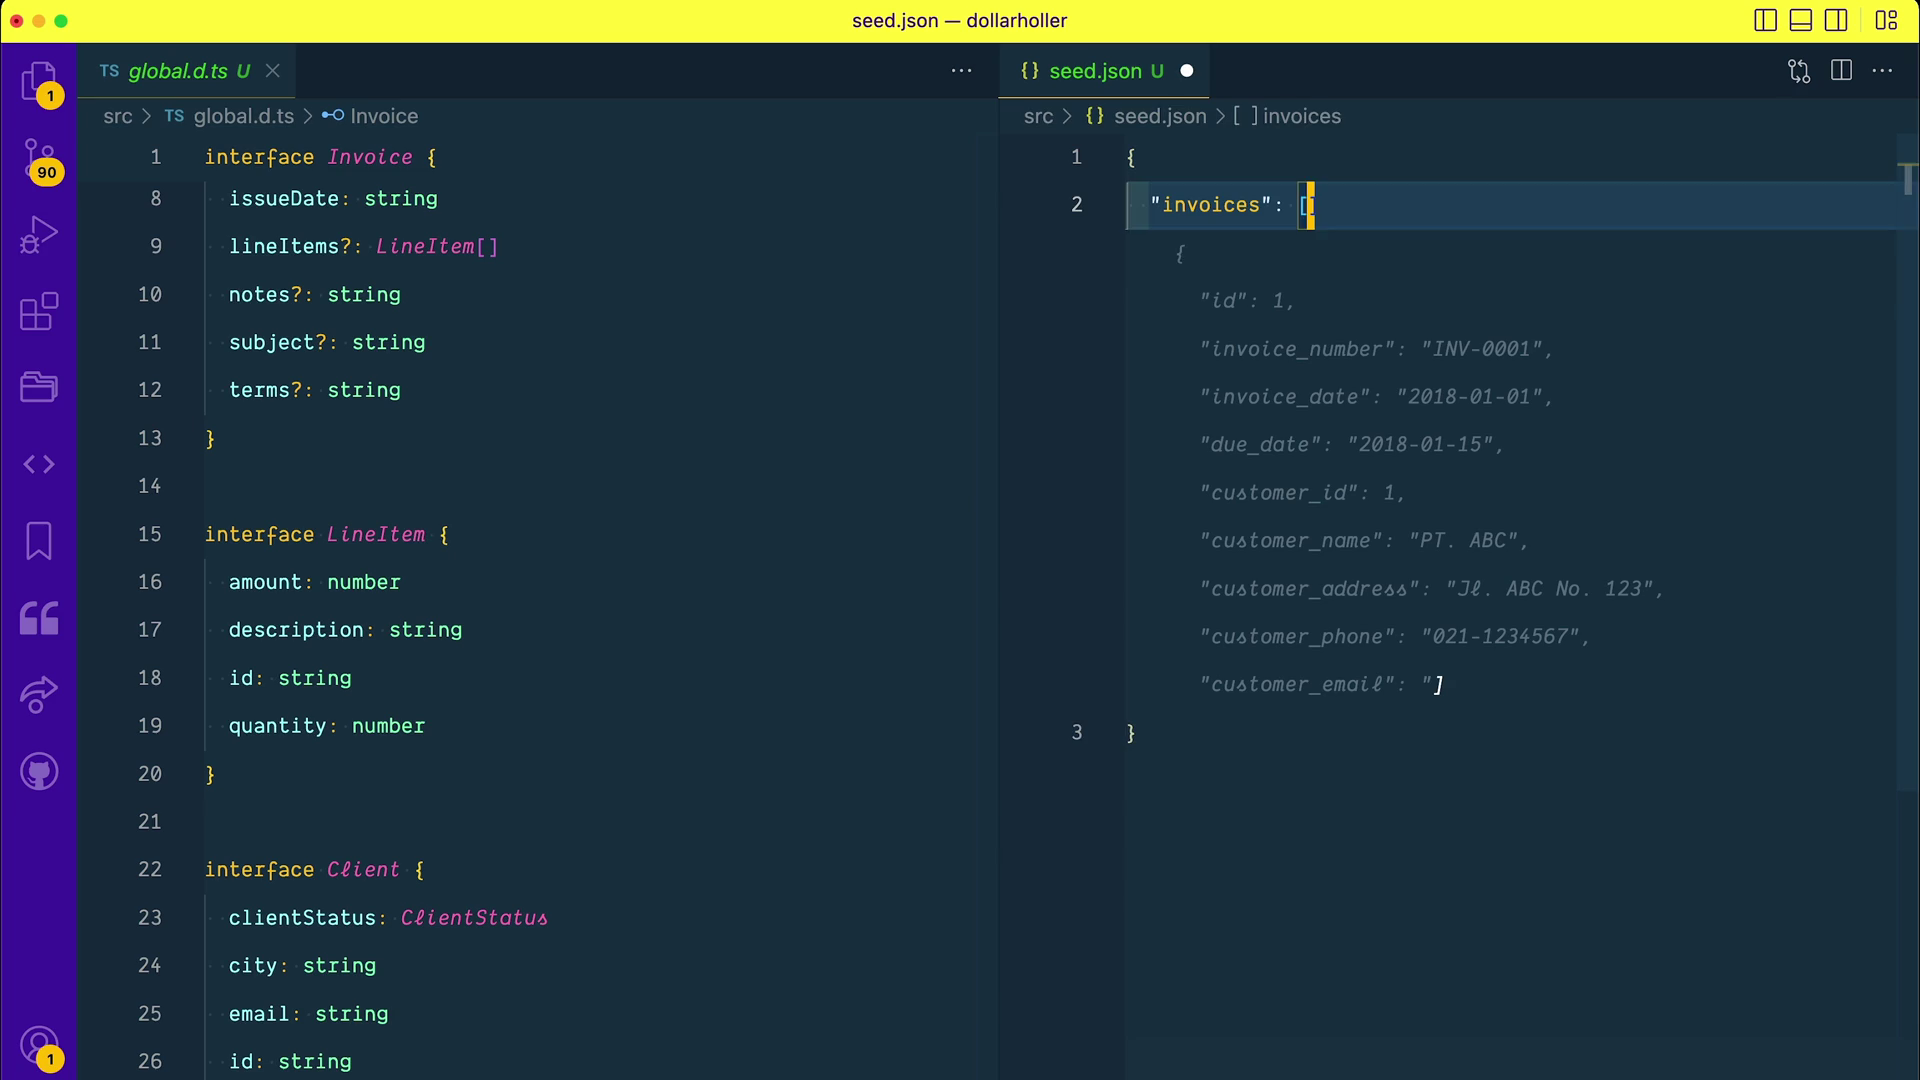Click src breadcrumb in right editor

tap(1038, 116)
